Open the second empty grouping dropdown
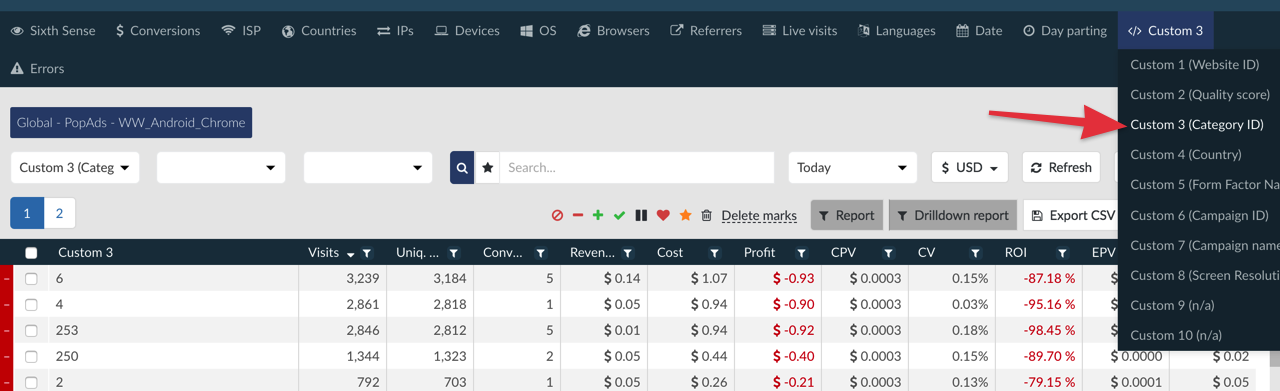The image size is (1280, 391). pos(221,168)
